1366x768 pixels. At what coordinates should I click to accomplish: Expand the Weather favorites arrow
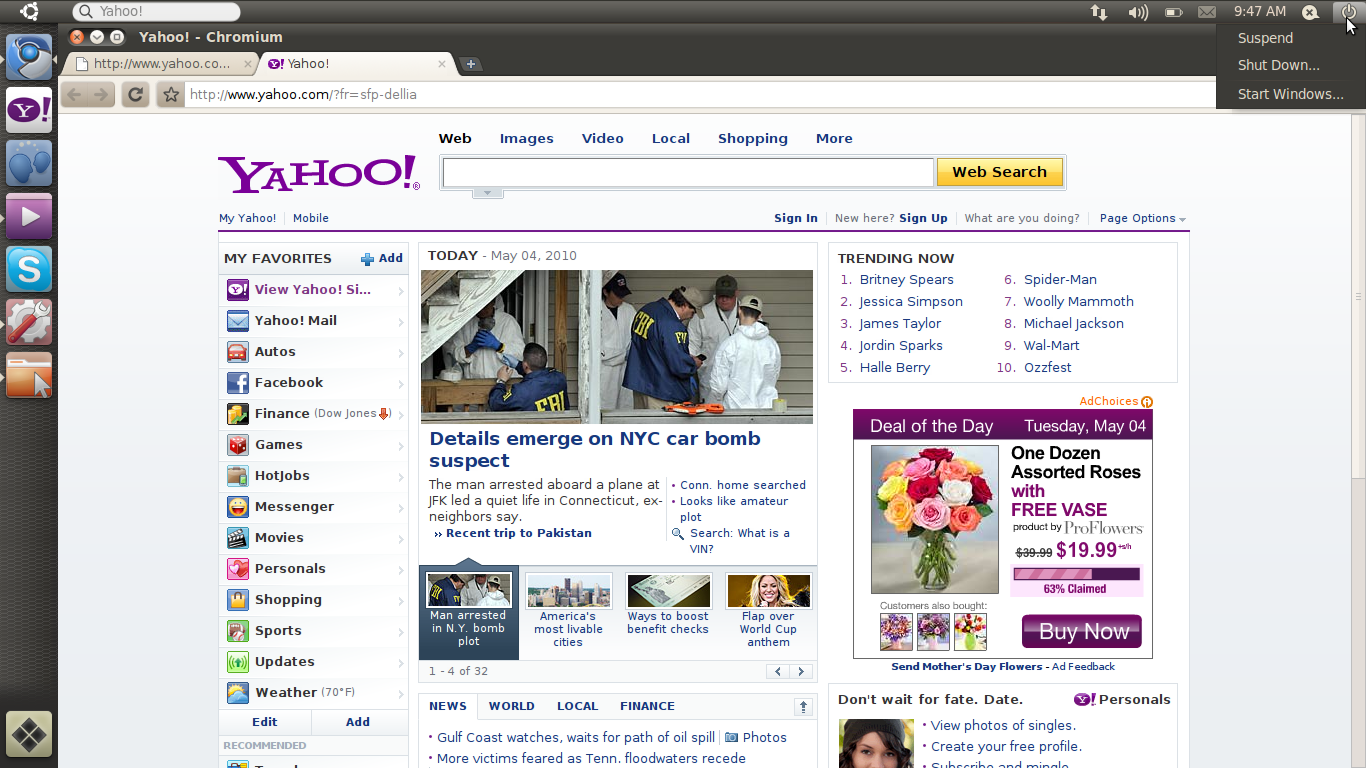[x=400, y=693]
